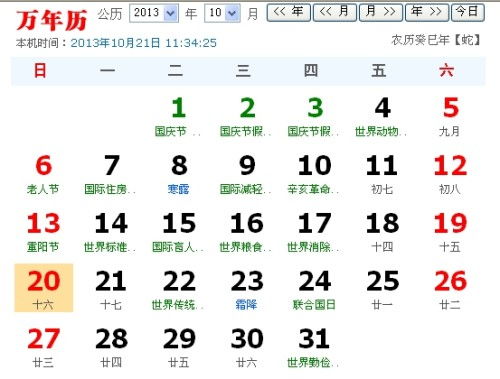Select October 31 世界勤俭 date
Image resolution: width=500 pixels, height=379 pixels.
(x=314, y=347)
